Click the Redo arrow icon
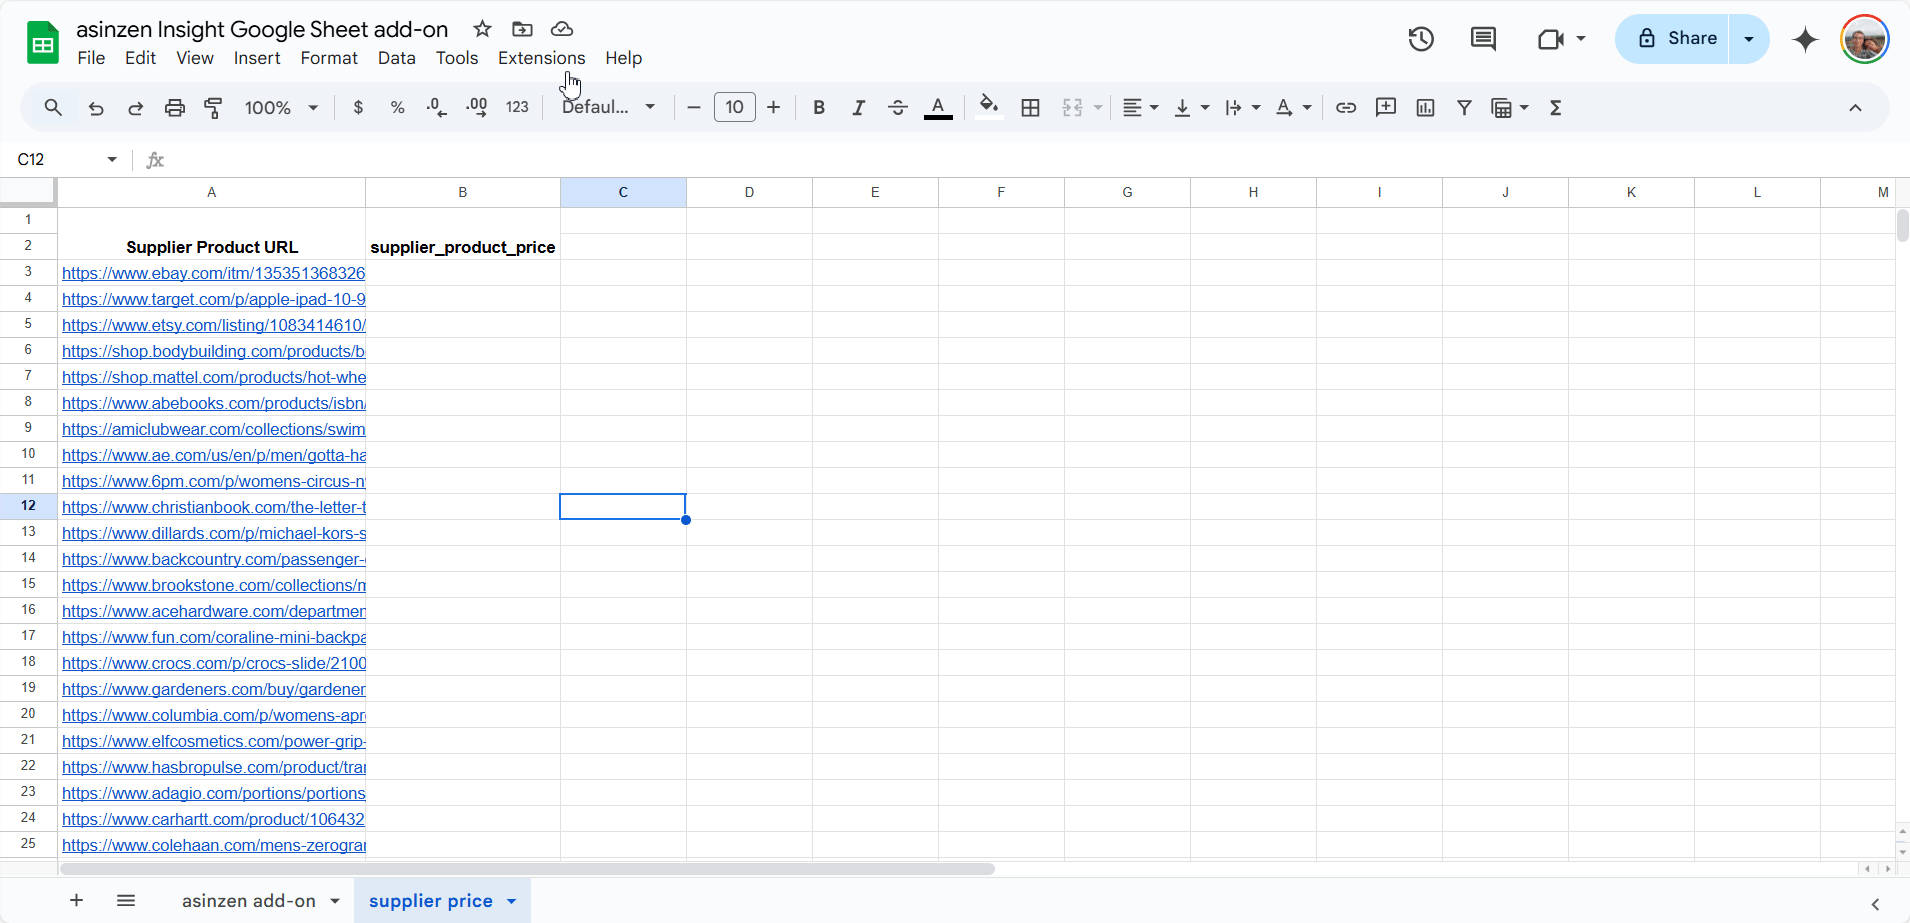This screenshot has height=923, width=1910. point(135,108)
